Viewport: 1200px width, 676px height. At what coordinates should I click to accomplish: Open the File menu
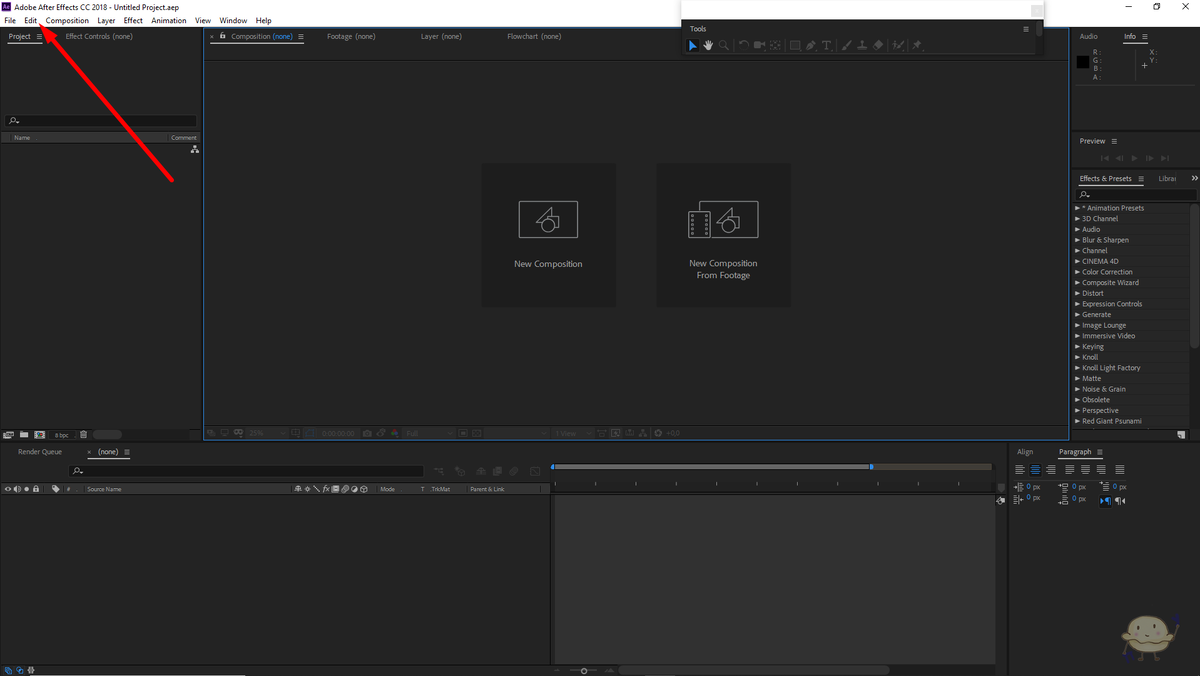(x=10, y=20)
